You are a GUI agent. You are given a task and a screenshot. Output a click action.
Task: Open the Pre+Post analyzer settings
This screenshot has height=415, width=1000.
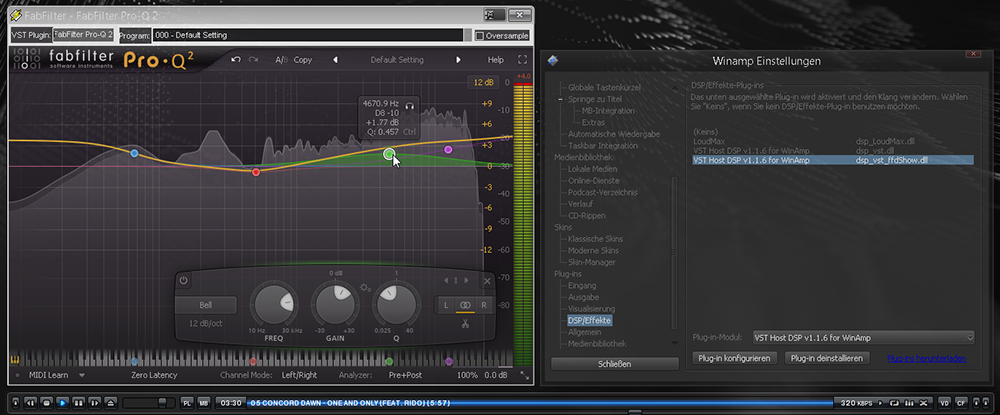point(405,375)
